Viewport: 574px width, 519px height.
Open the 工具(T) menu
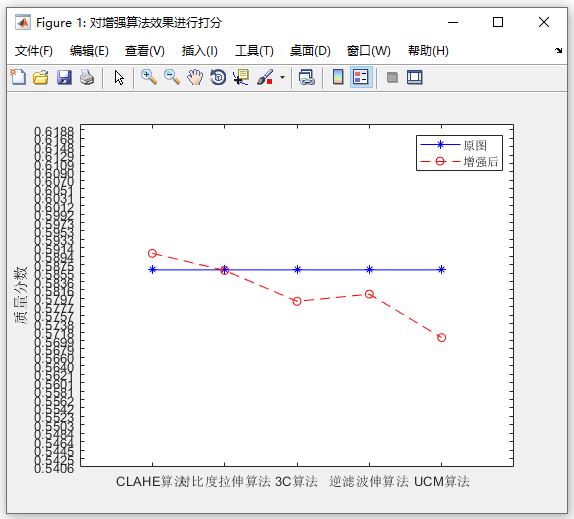click(x=254, y=51)
